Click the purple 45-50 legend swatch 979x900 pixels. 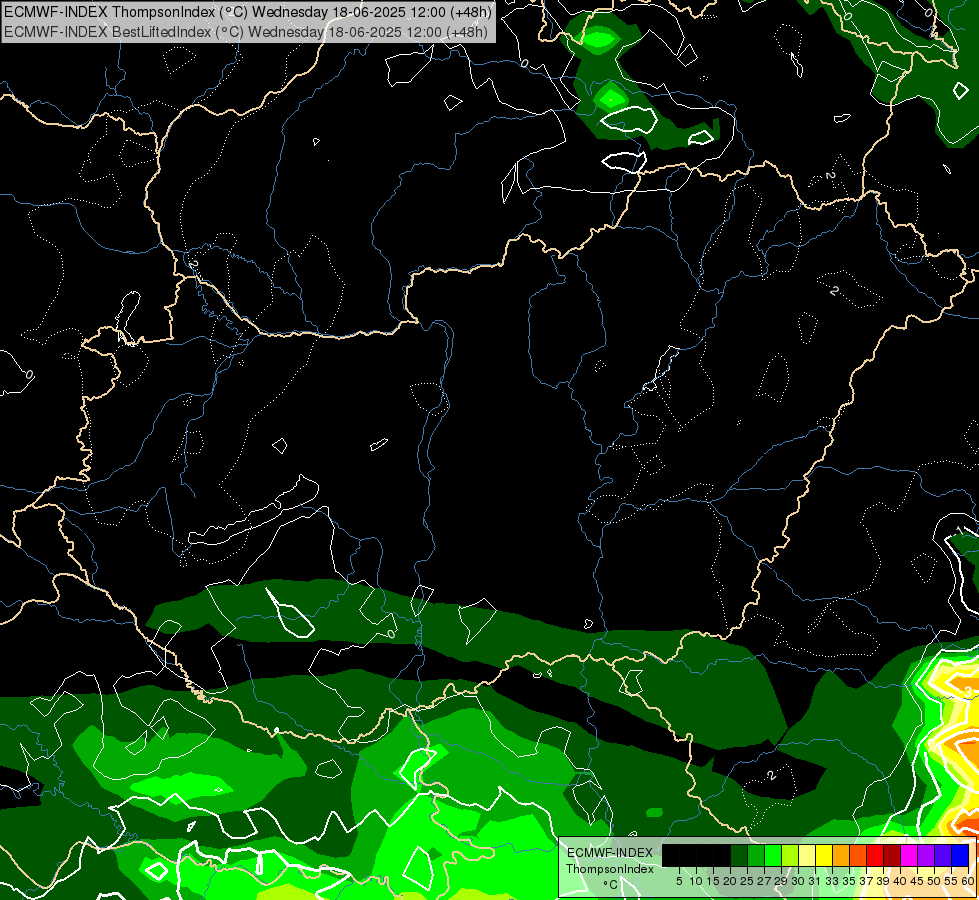click(926, 856)
